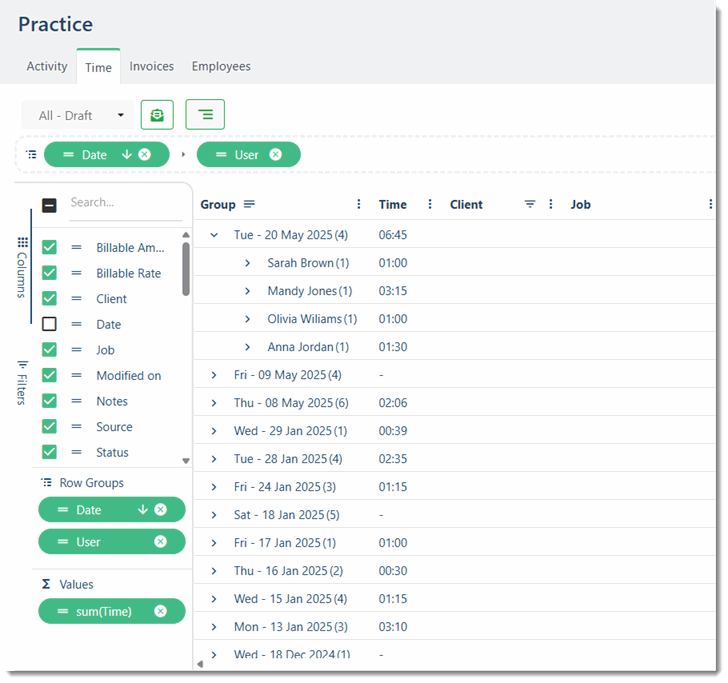The width and height of the screenshot is (728, 683).
Task: Expand the Olivia Wiliams row
Action: (x=247, y=319)
